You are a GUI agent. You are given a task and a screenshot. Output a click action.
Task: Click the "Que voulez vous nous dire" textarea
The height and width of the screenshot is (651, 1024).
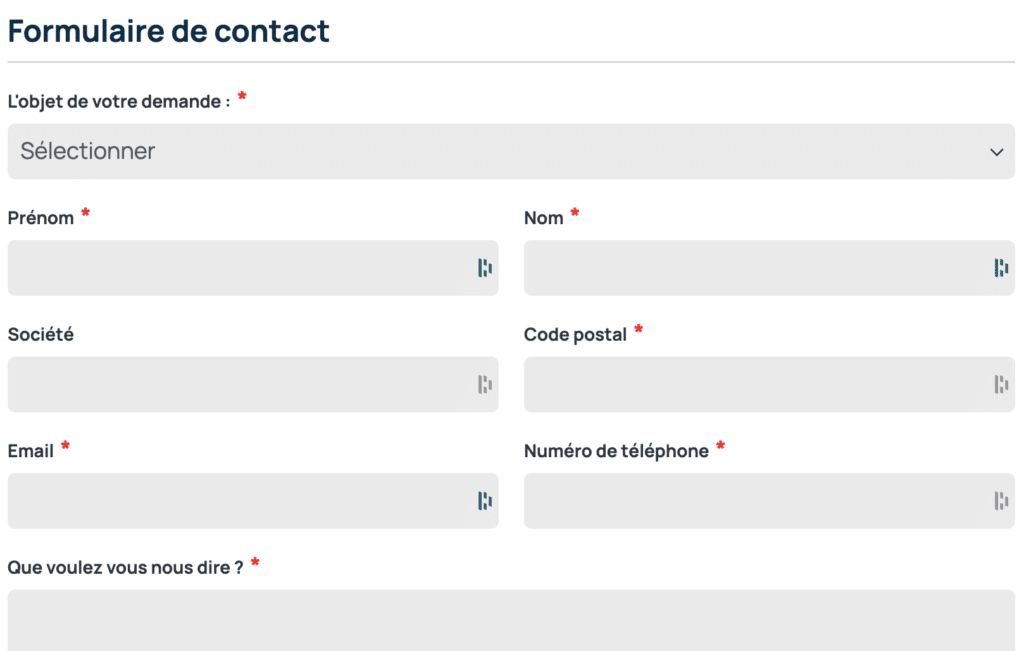click(x=511, y=620)
